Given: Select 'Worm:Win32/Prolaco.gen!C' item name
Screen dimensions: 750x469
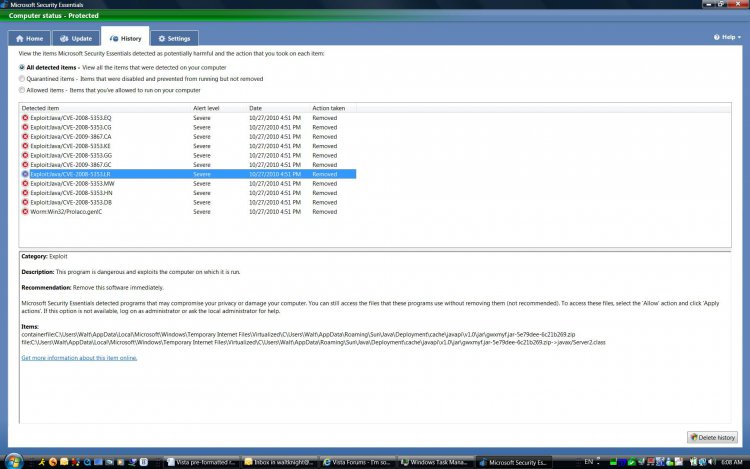Looking at the screenshot, I should click(x=66, y=212).
